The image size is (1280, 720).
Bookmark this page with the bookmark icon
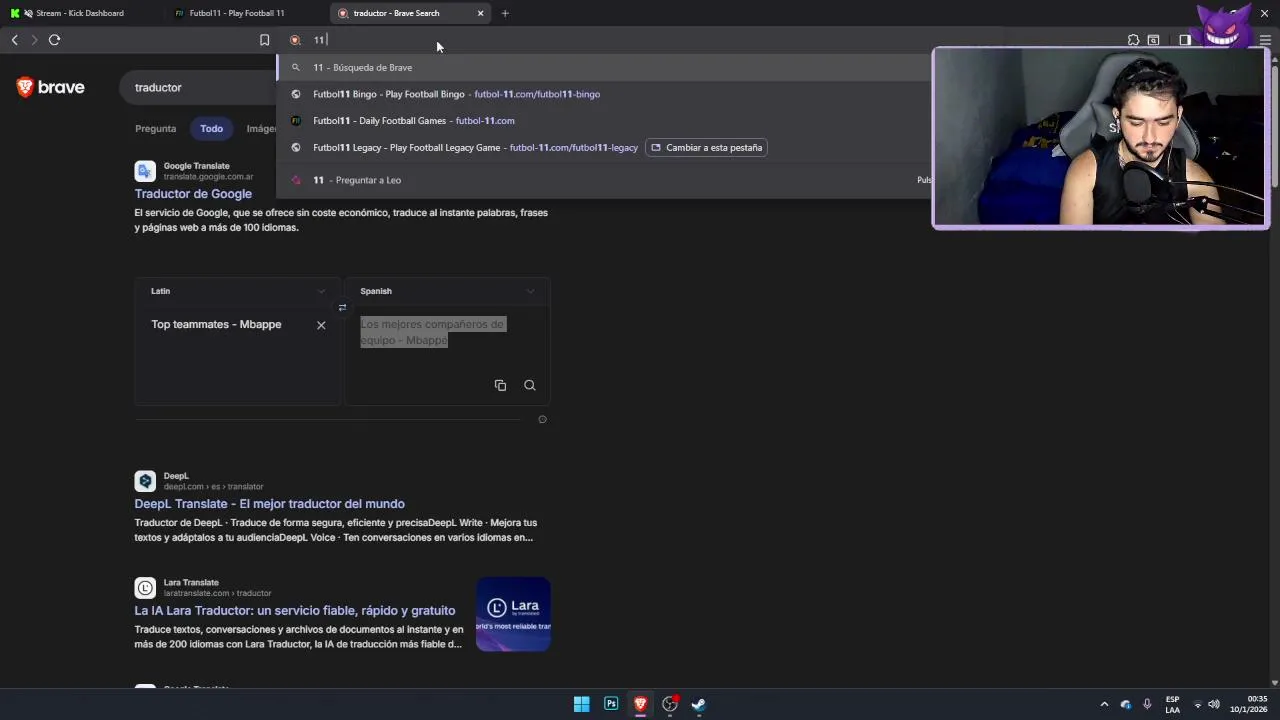tap(264, 40)
